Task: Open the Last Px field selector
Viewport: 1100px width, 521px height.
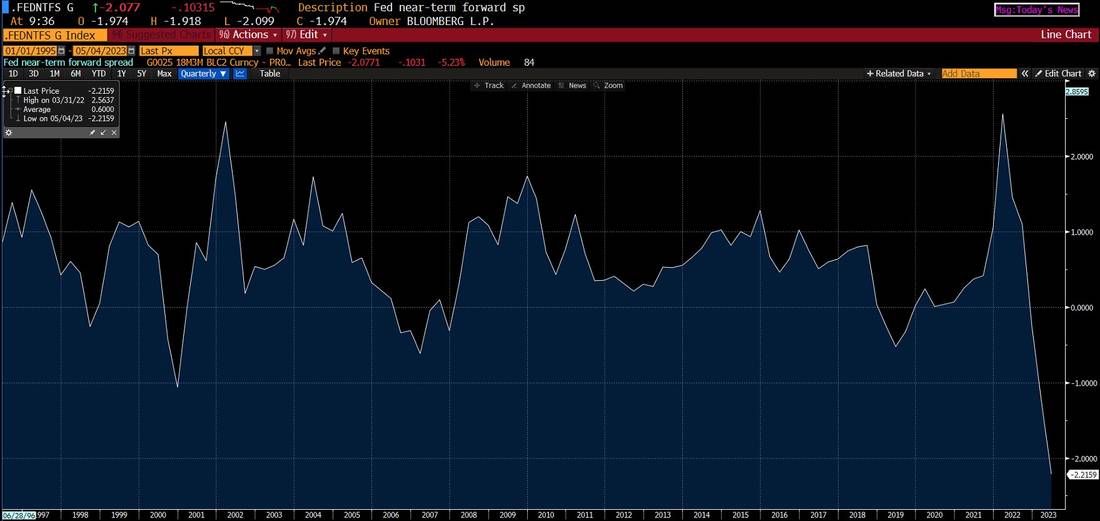Action: 168,51
